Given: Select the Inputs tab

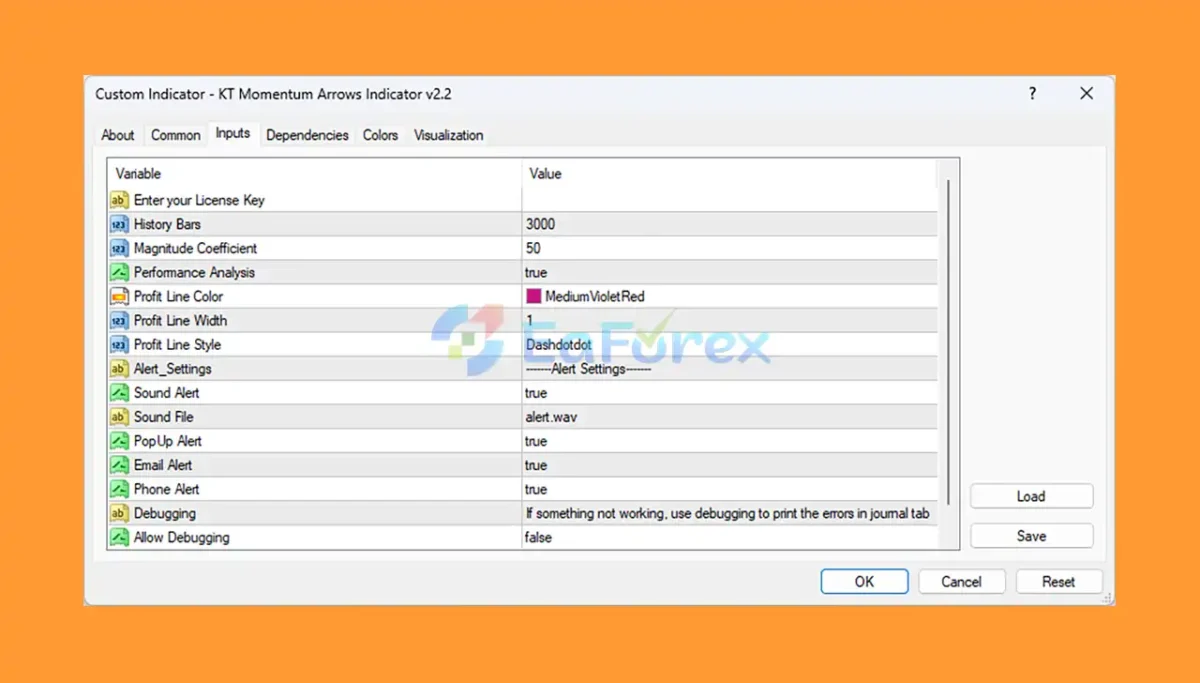Looking at the screenshot, I should tap(233, 133).
